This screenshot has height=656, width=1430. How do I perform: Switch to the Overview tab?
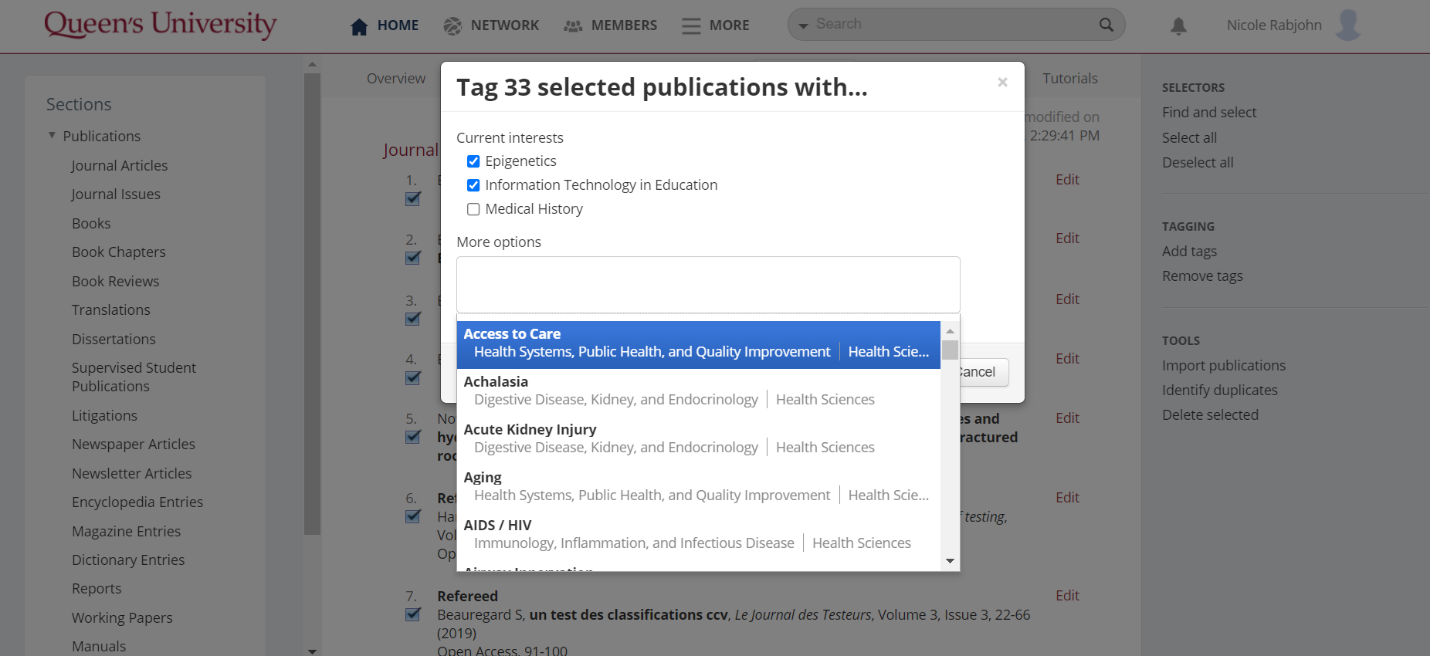pos(396,78)
